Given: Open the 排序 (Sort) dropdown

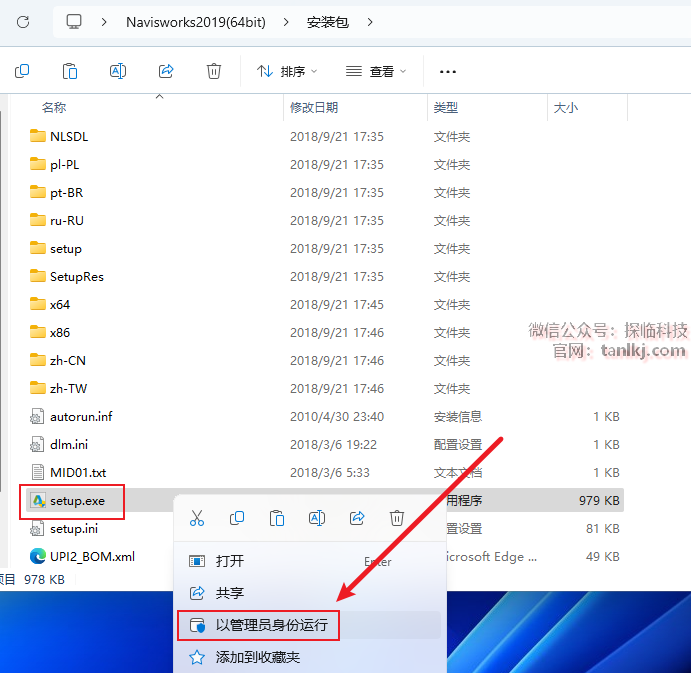Looking at the screenshot, I should point(287,71).
